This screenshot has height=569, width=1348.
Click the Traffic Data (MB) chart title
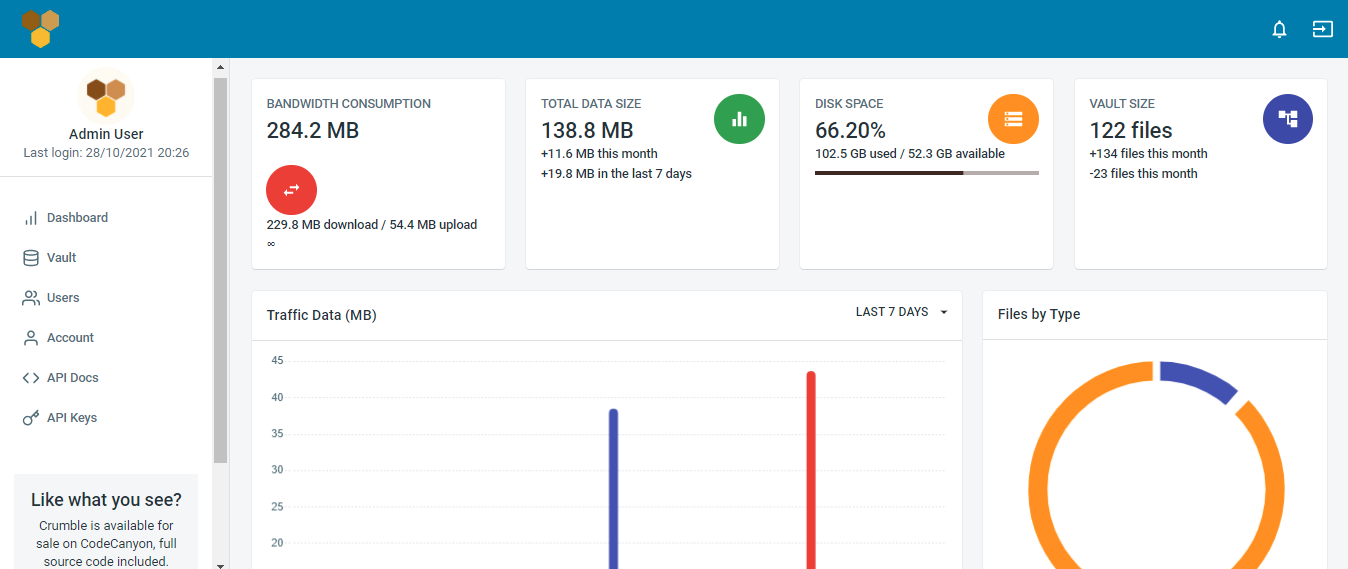coord(321,315)
